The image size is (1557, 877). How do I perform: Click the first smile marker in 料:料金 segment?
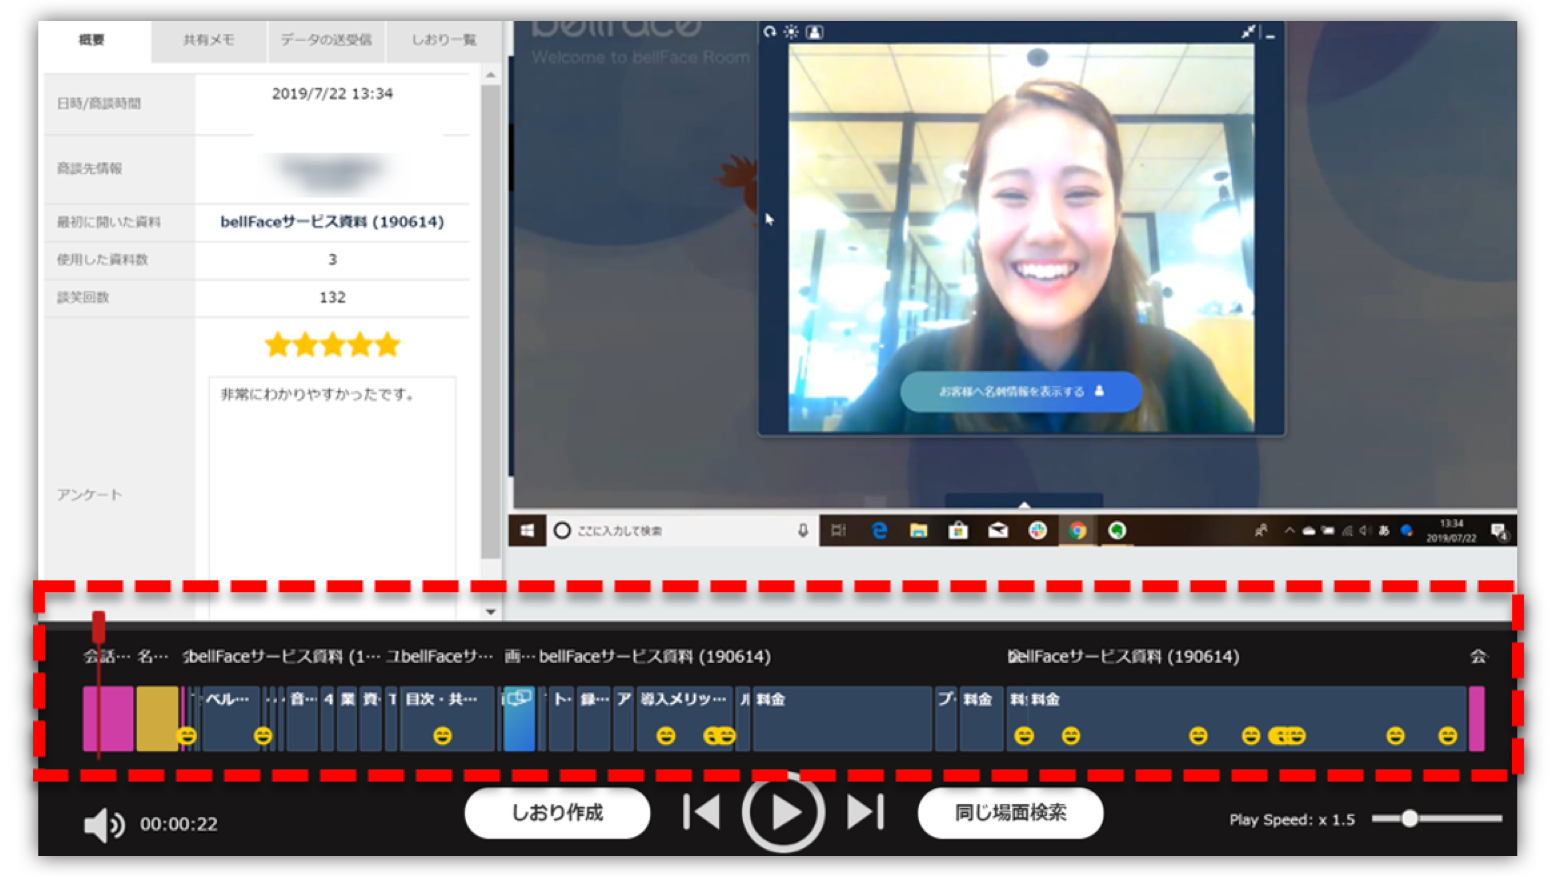(1024, 736)
